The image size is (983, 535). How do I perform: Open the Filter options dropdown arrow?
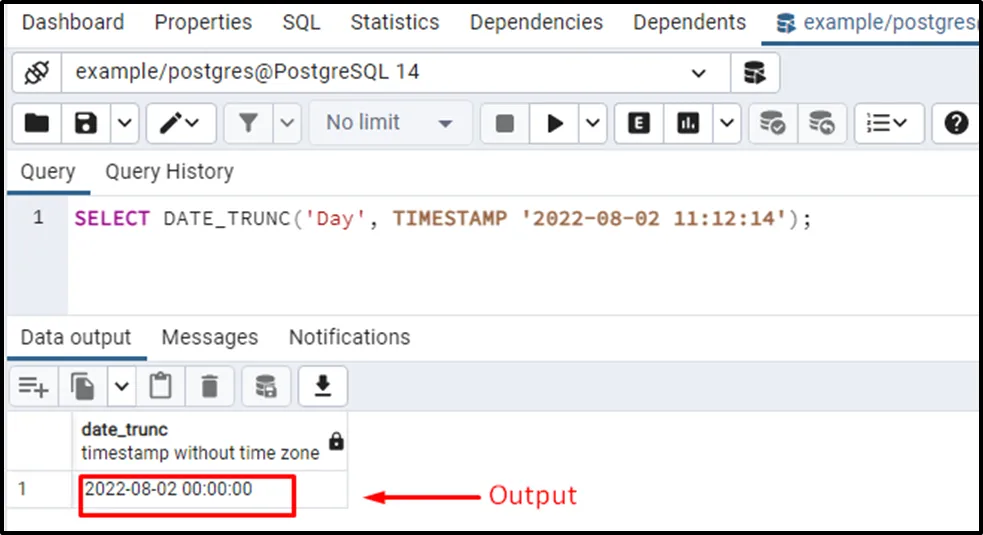[x=287, y=123]
